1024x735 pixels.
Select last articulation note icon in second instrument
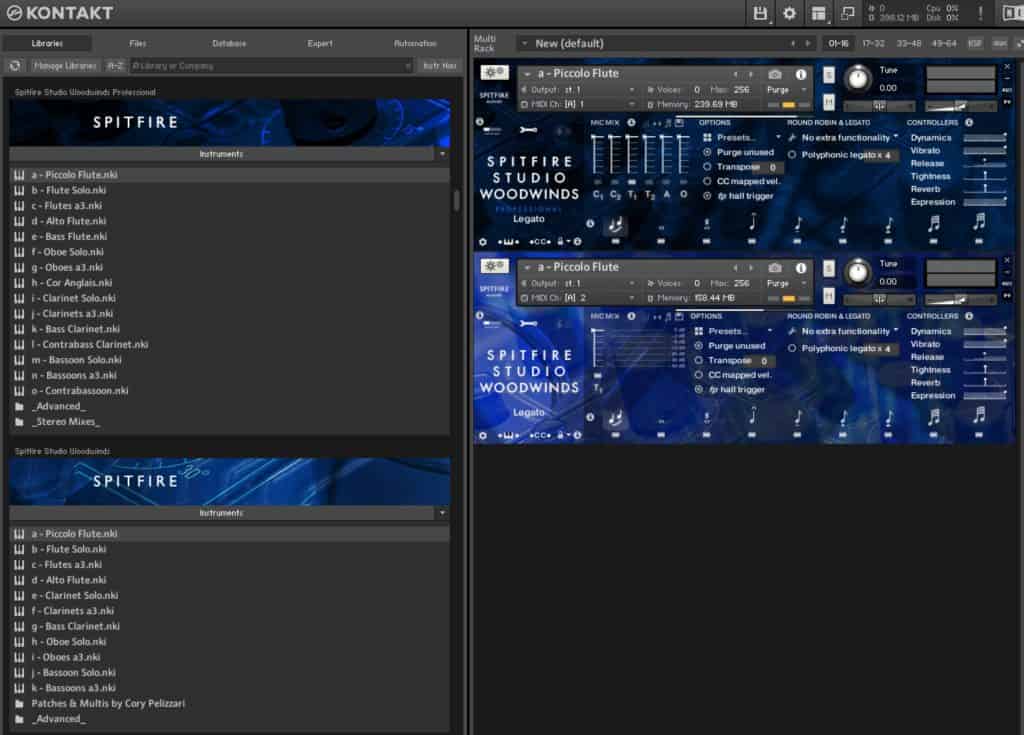[x=978, y=416]
